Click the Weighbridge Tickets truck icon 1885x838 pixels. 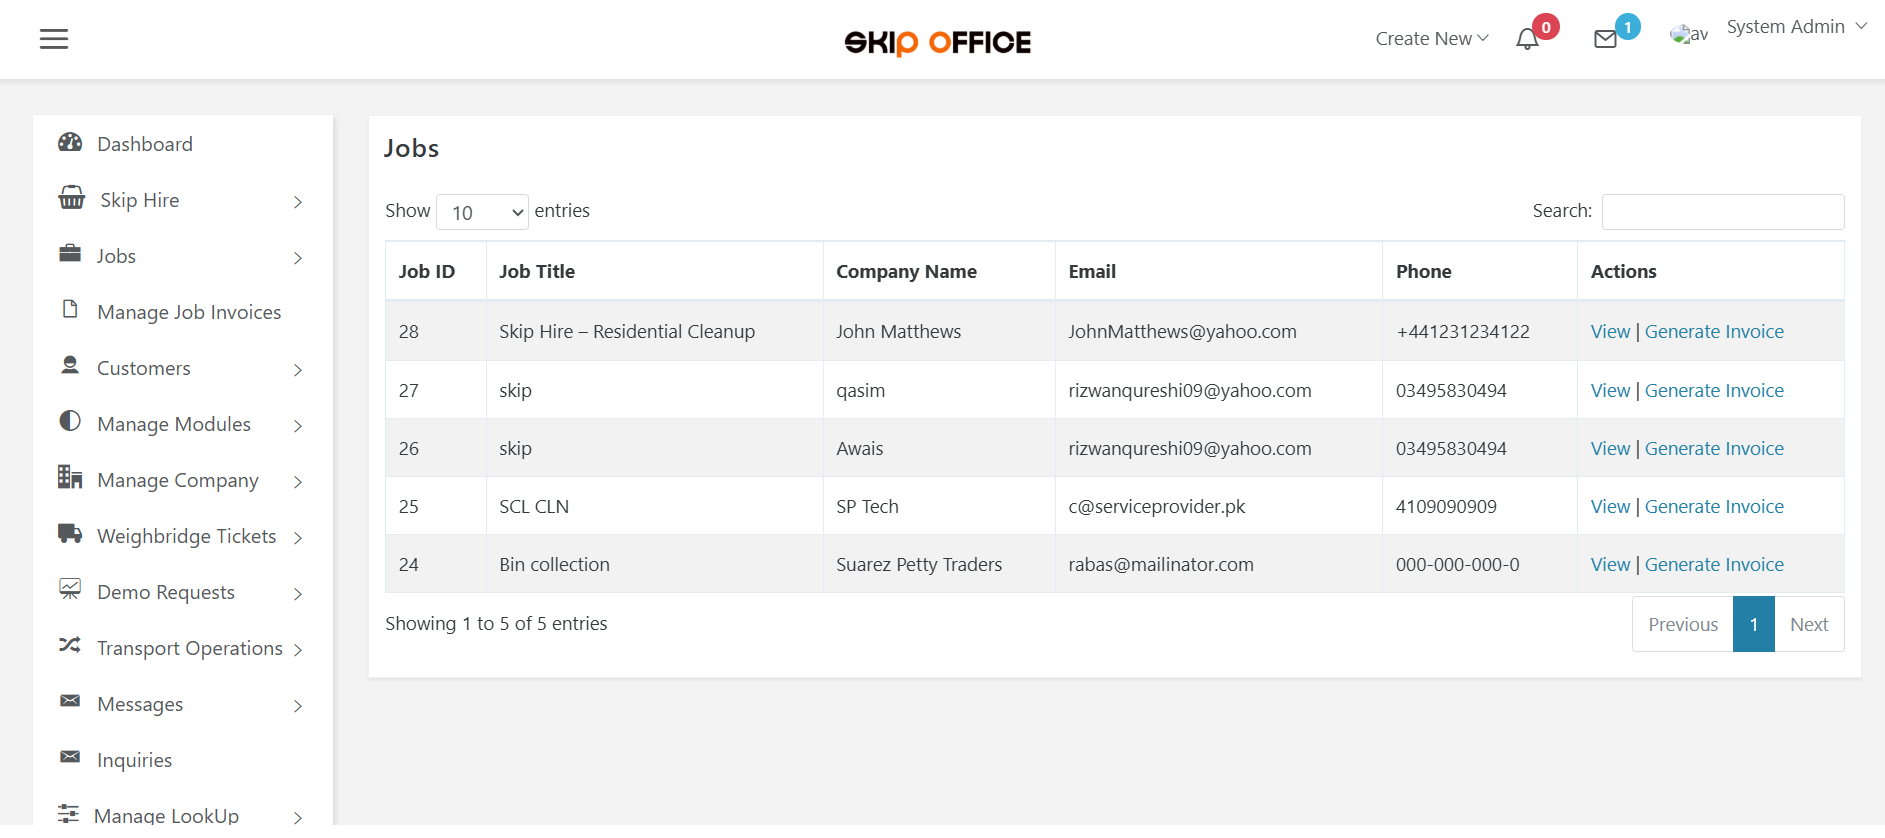pos(70,534)
